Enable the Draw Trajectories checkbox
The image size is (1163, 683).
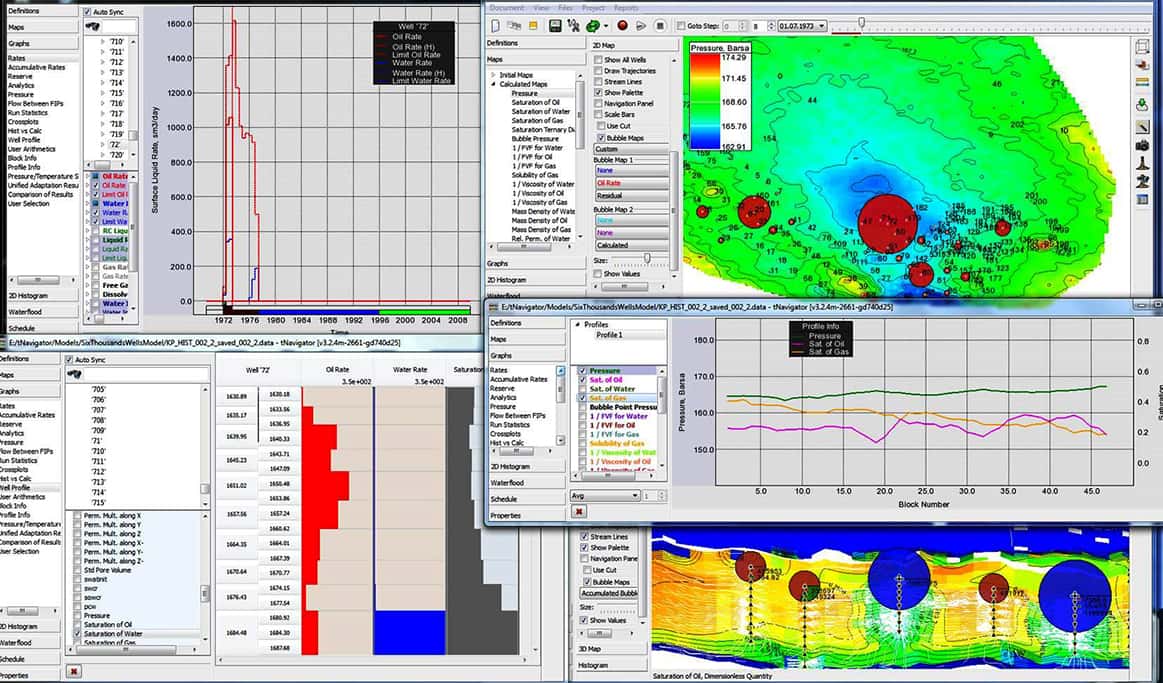pos(598,70)
